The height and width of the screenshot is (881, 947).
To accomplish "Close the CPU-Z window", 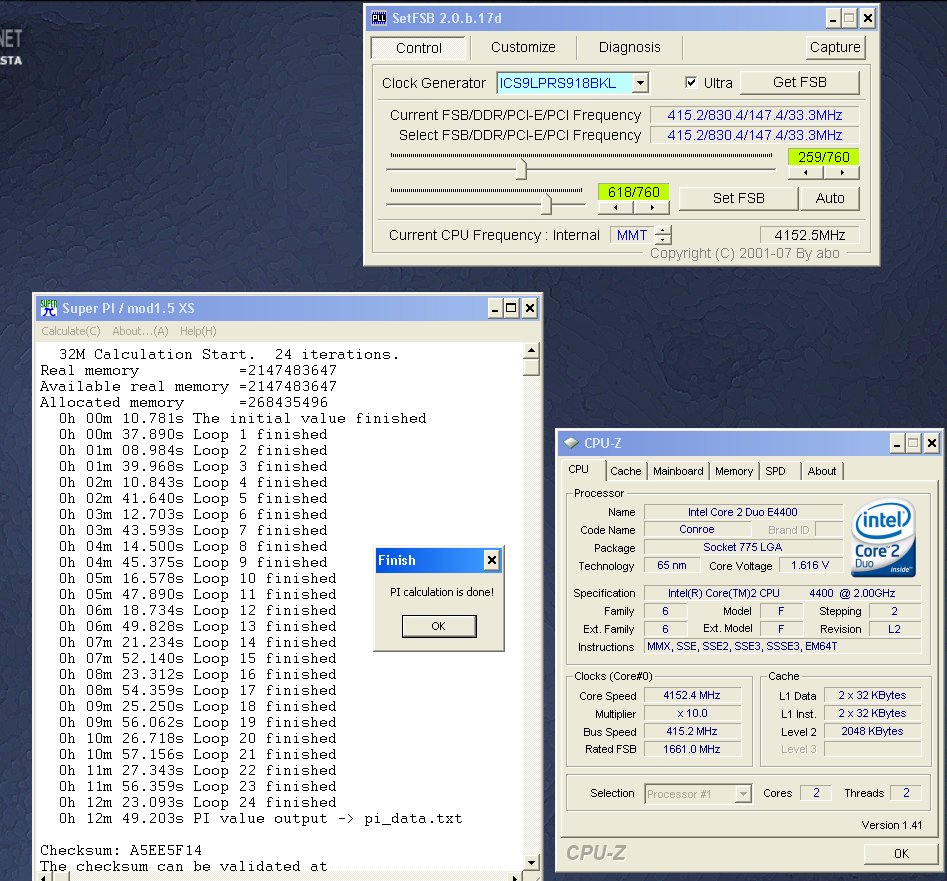I will 932,444.
